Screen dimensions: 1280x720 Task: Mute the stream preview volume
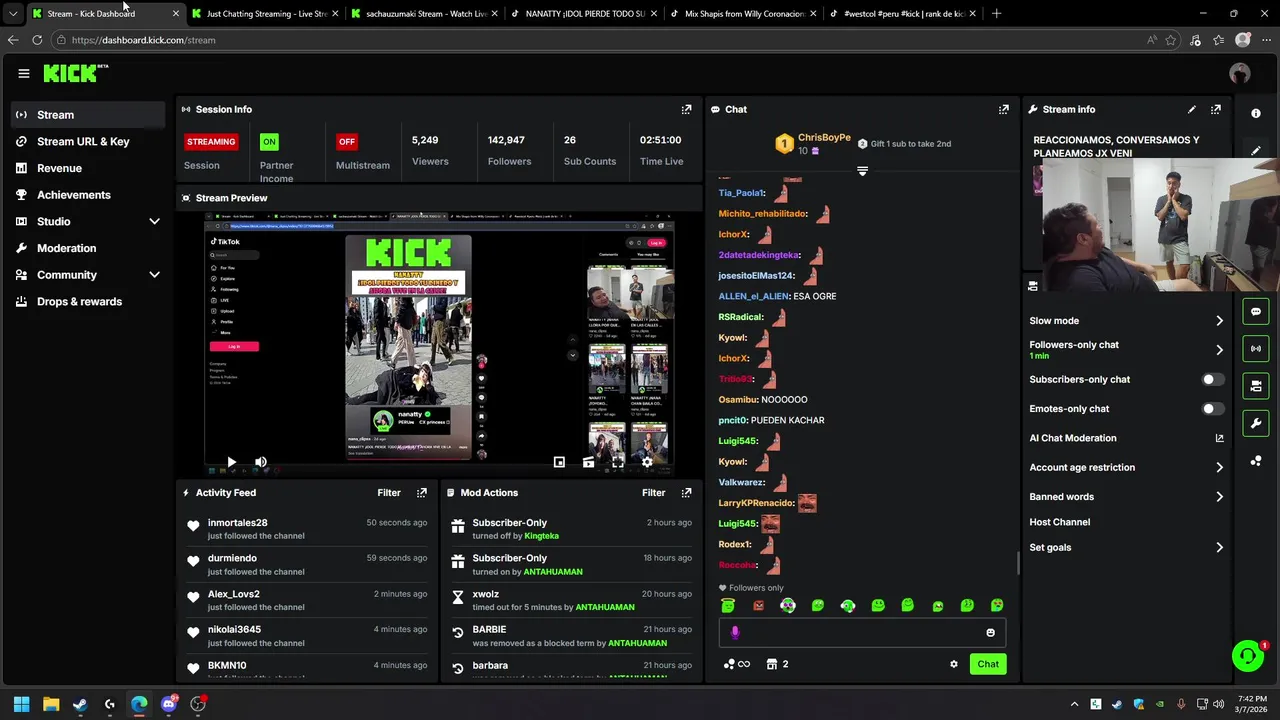pyautogui.click(x=260, y=462)
